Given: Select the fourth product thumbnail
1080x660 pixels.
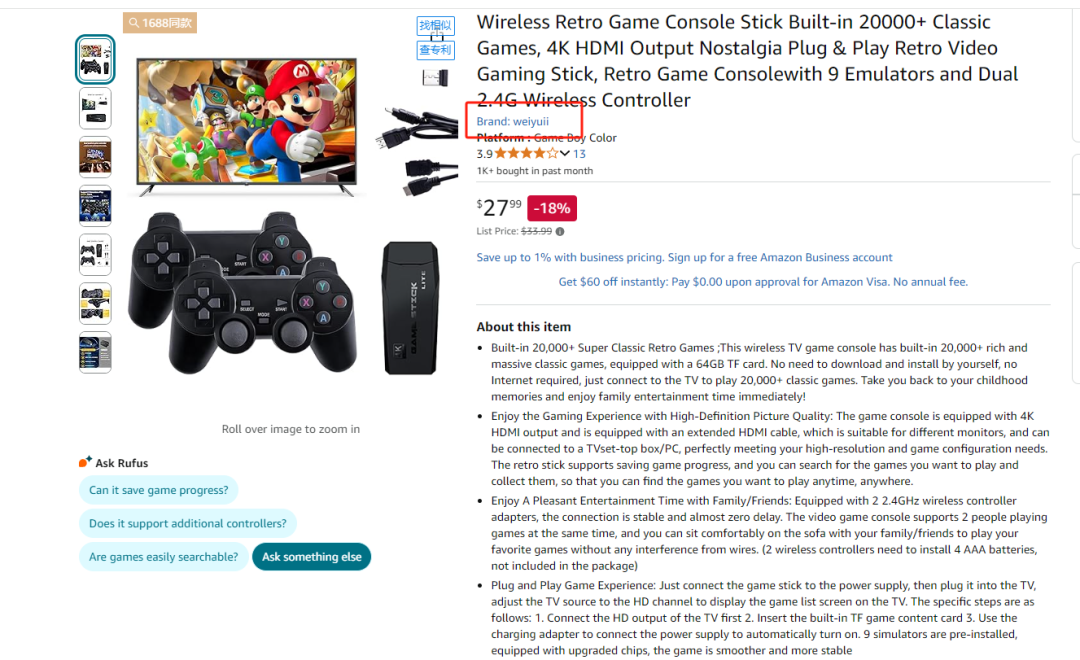Looking at the screenshot, I should coord(95,206).
